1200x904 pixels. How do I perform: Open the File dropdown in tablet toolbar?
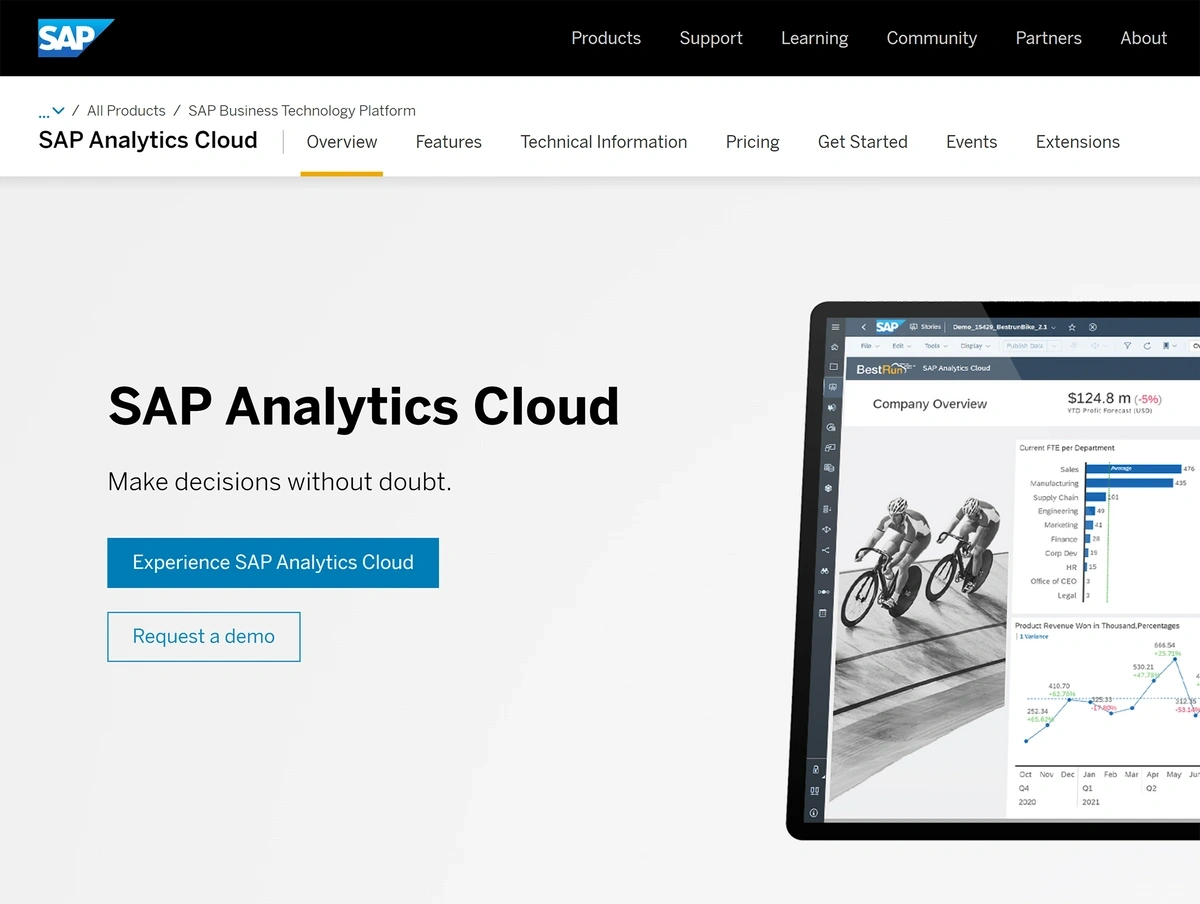[870, 346]
